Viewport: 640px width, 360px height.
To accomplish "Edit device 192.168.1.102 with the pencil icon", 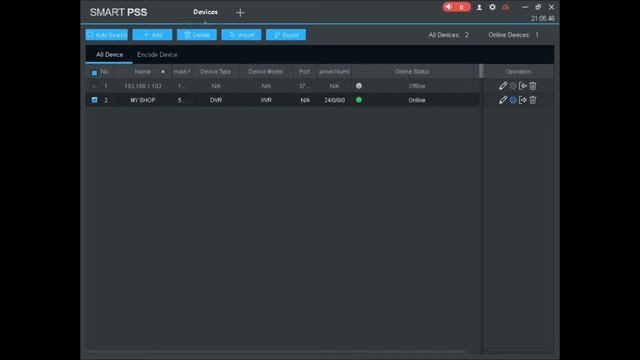I will click(x=503, y=86).
